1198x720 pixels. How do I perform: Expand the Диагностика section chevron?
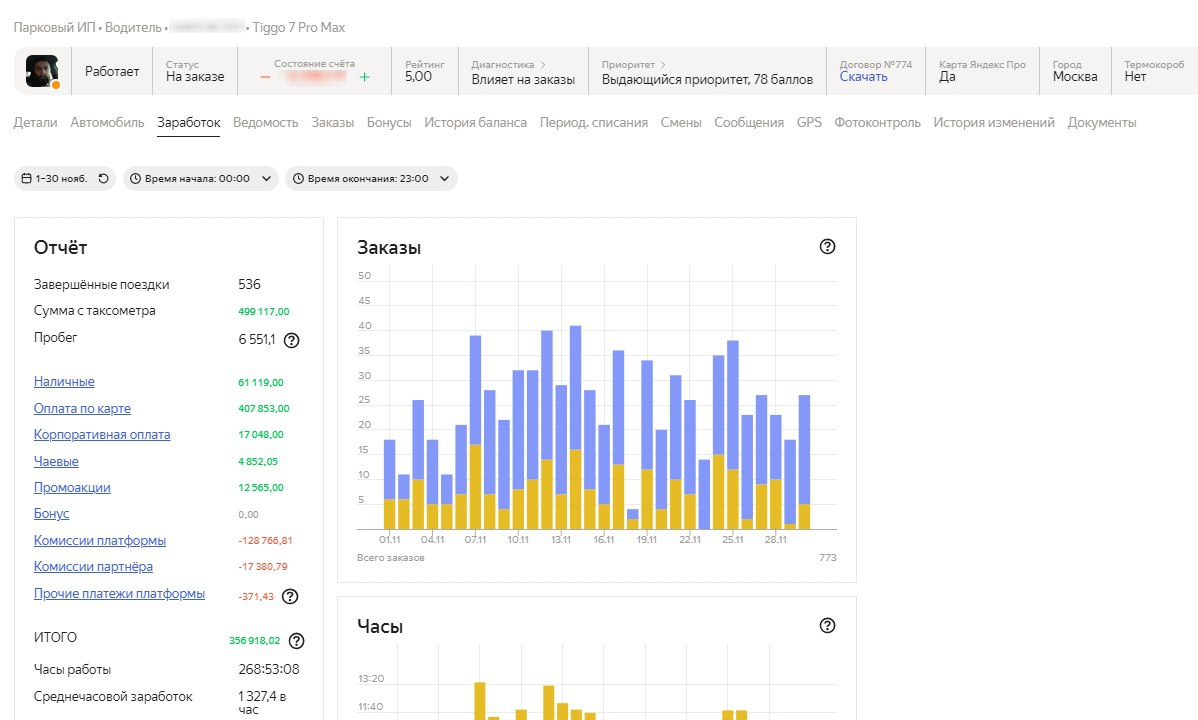point(543,64)
